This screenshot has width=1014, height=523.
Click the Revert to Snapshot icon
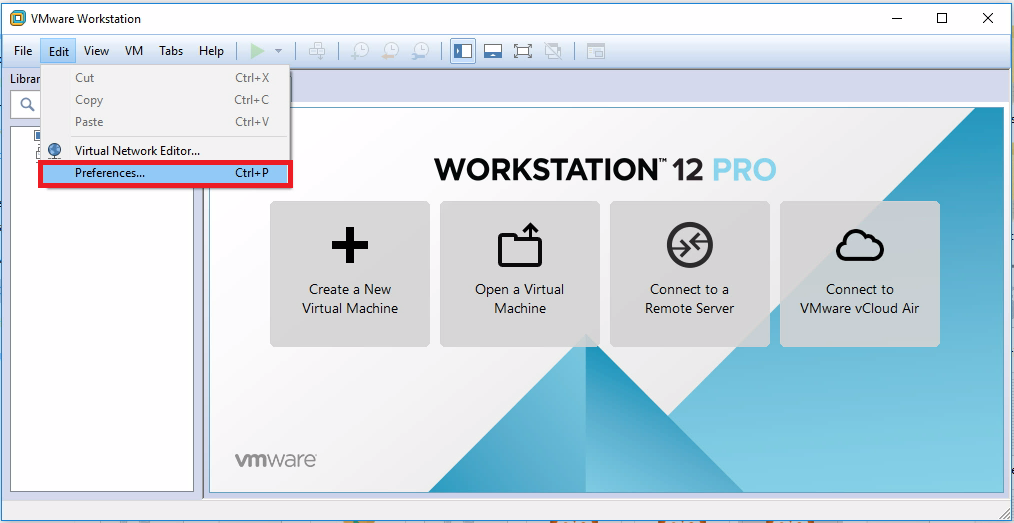coord(390,51)
